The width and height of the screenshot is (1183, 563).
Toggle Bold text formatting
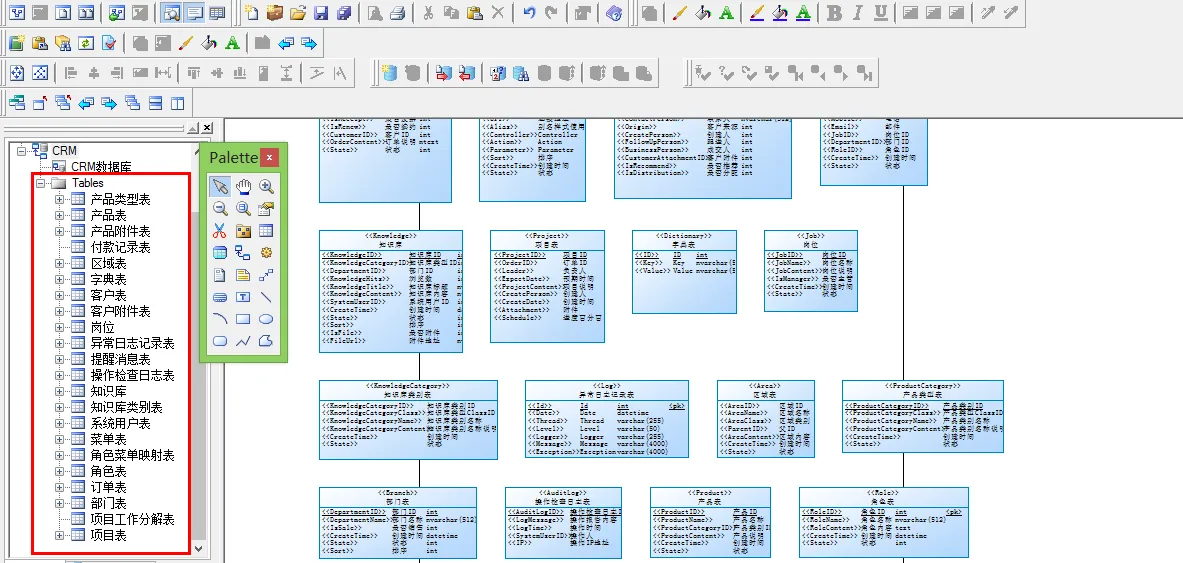tap(834, 13)
